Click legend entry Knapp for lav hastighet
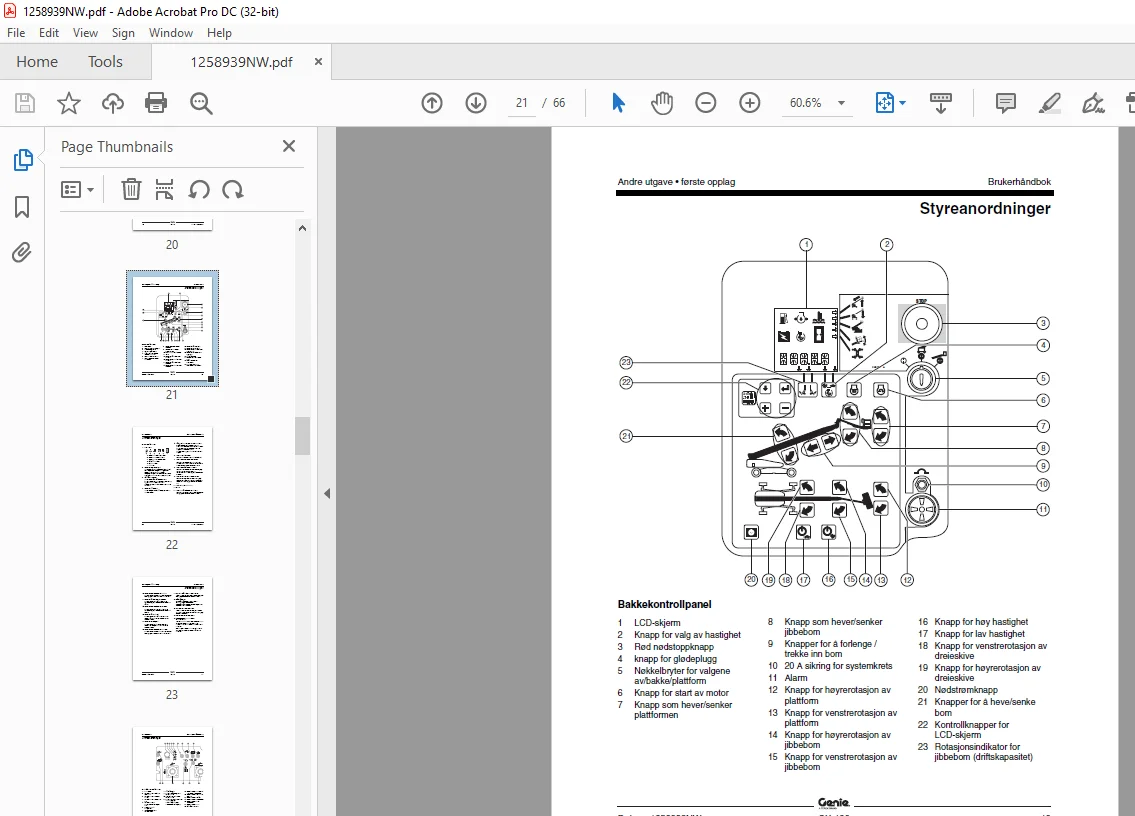Viewport: 1135px width, 816px height. point(979,634)
